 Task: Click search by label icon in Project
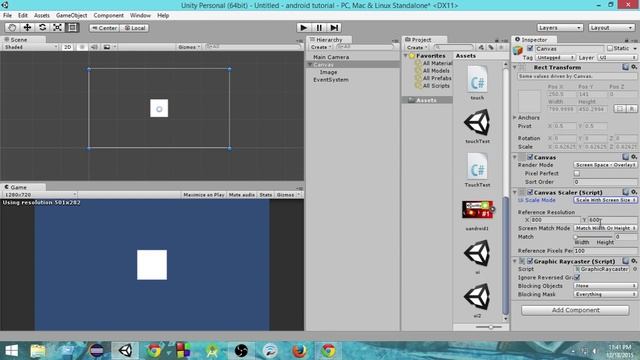pyautogui.click(x=491, y=47)
